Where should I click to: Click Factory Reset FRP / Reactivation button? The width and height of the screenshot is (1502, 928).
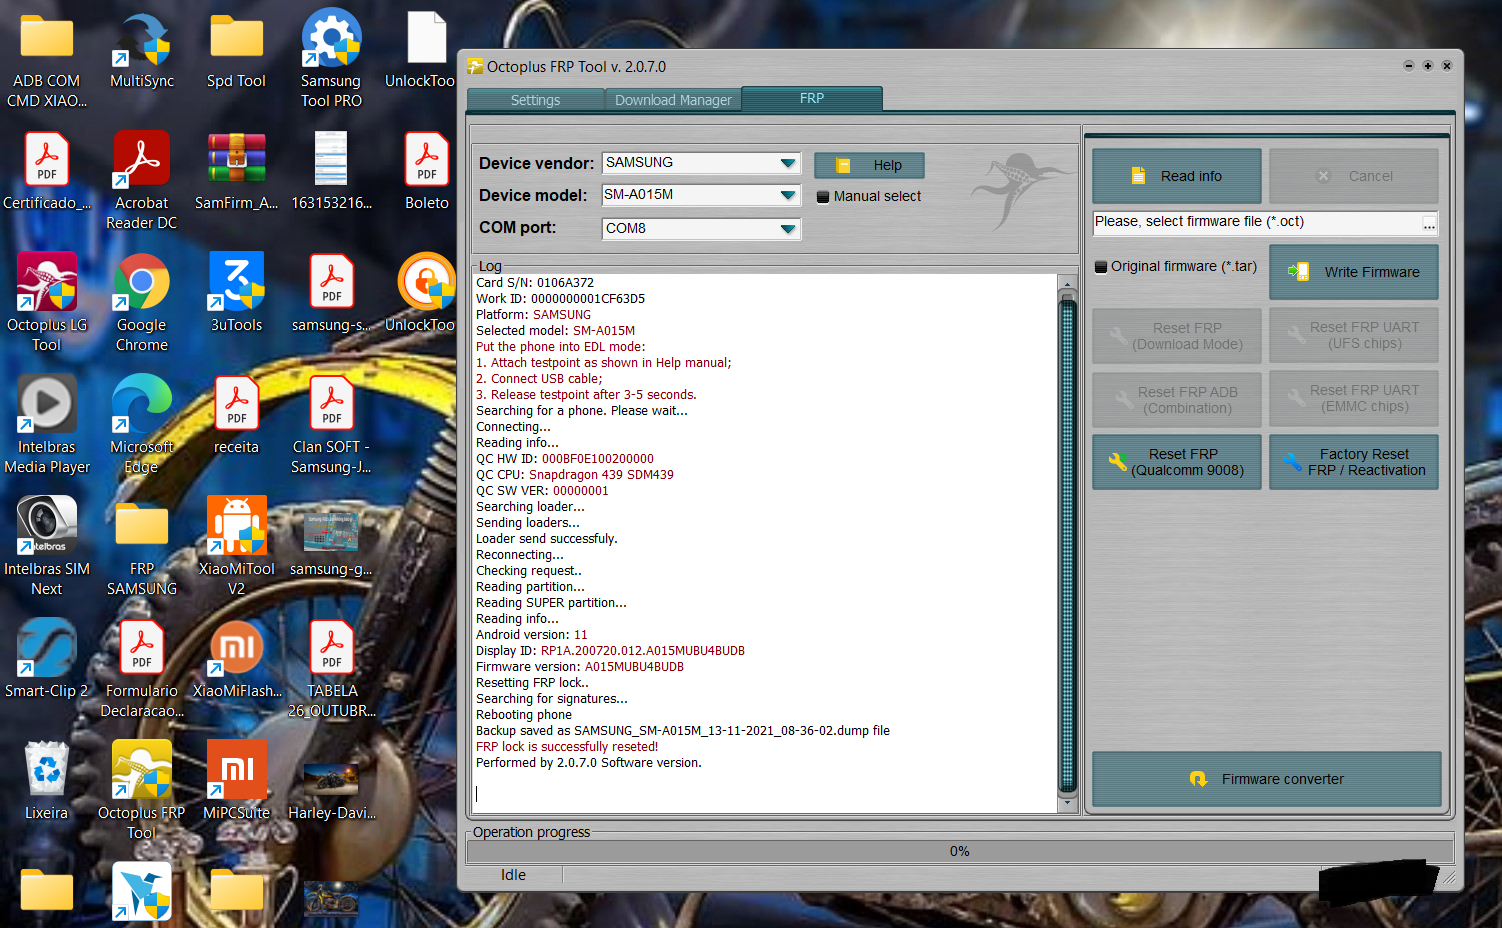[x=1354, y=462]
